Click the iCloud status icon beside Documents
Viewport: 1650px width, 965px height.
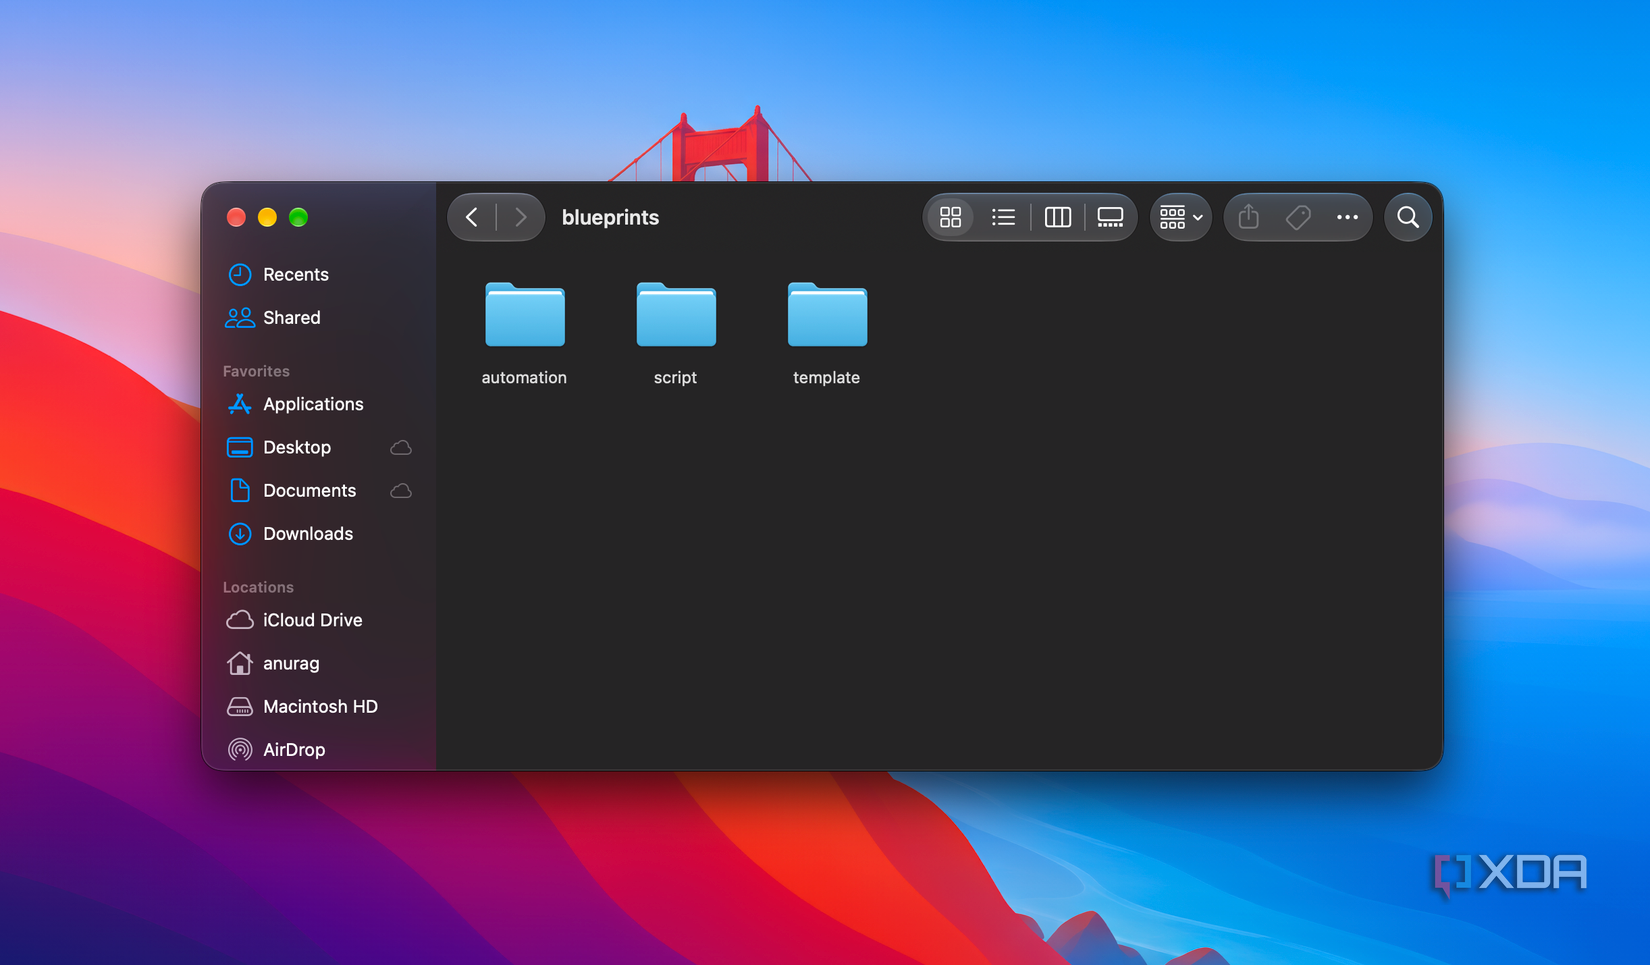pos(401,490)
